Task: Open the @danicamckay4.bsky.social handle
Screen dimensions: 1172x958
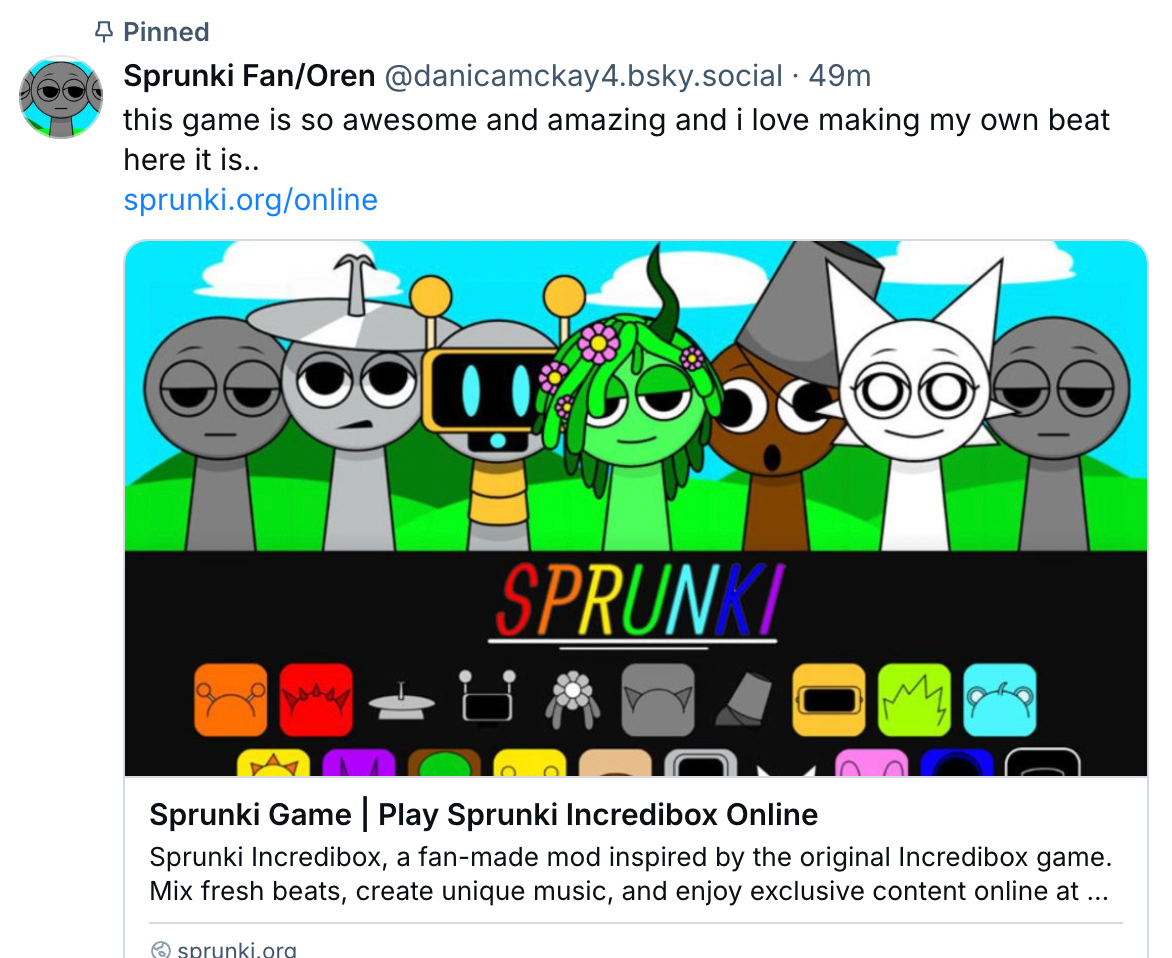Action: [x=583, y=75]
